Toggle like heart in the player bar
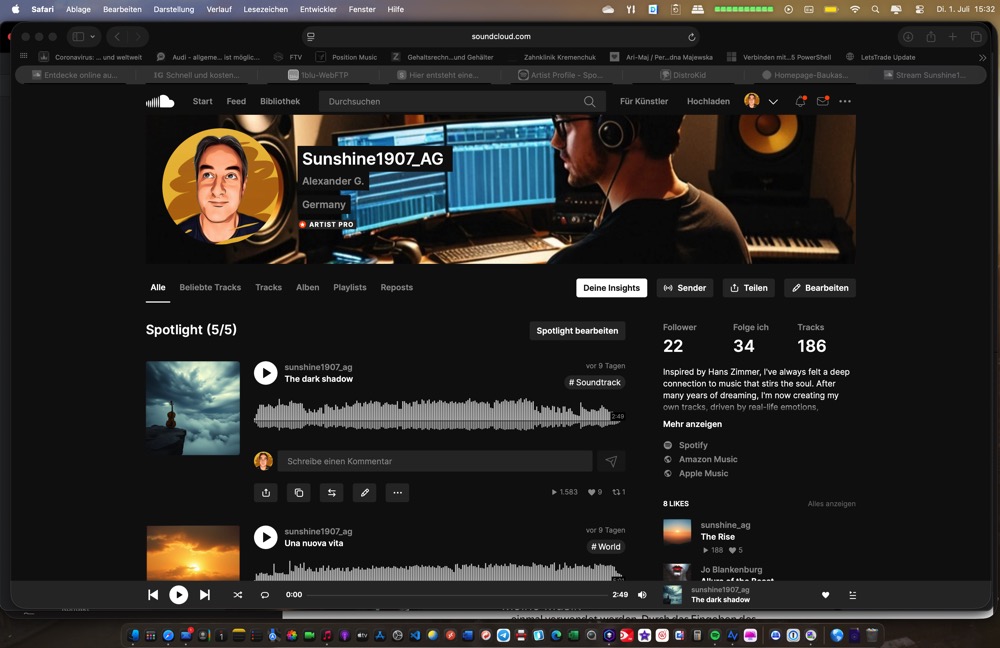This screenshot has width=1000, height=648. (825, 595)
